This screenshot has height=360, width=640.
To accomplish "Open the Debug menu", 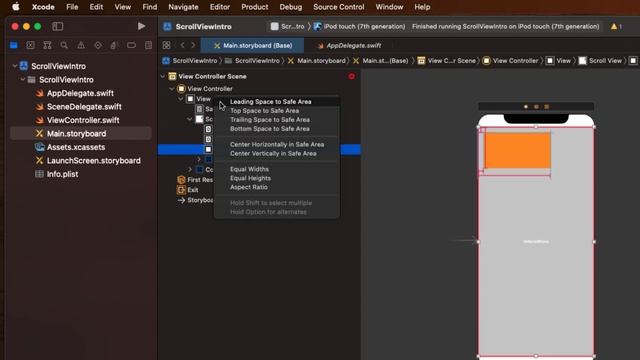I will click(291, 7).
